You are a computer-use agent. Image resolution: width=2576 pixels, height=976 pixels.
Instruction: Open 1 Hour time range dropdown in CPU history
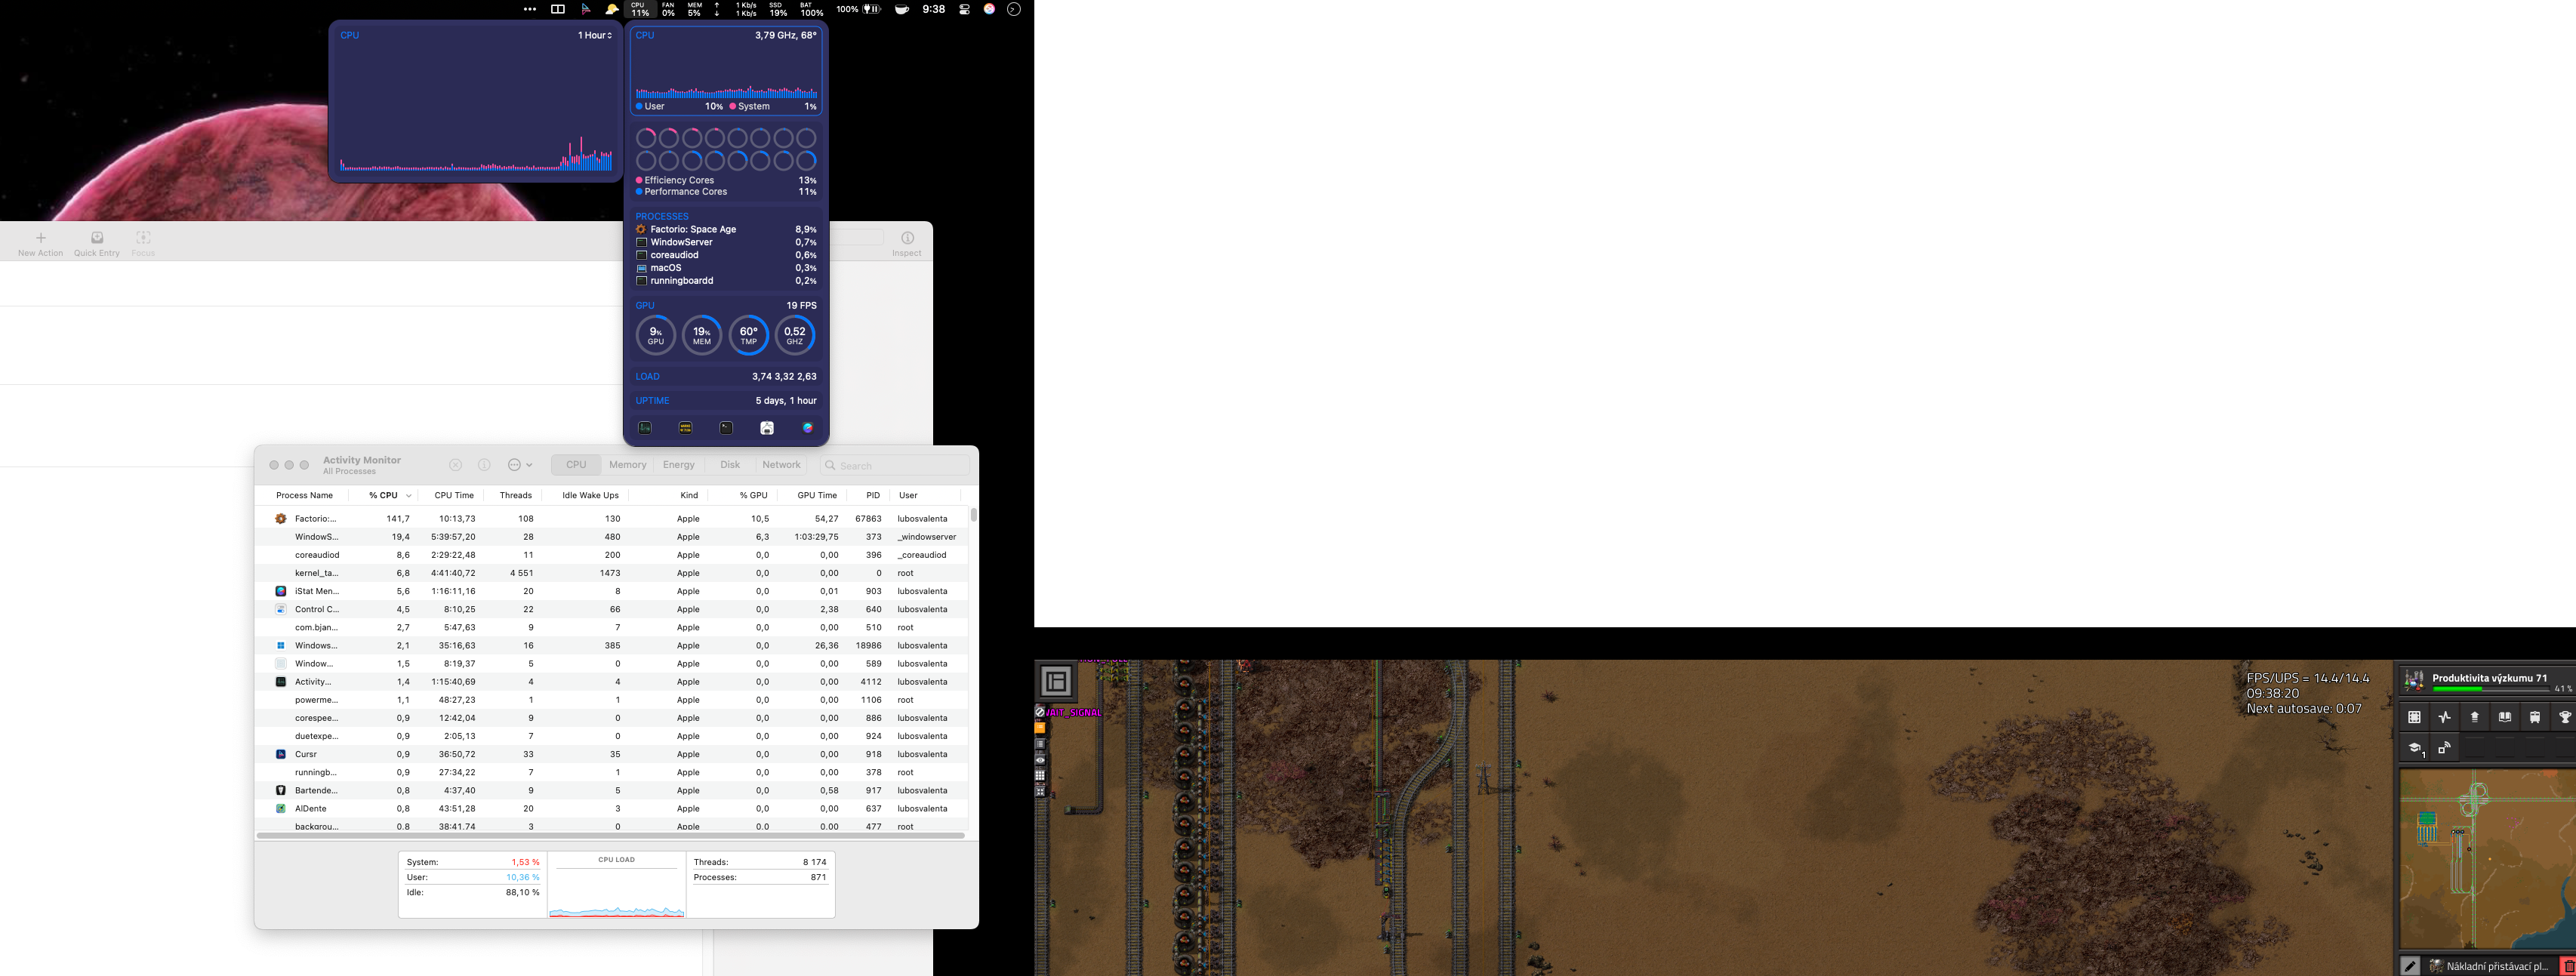coord(594,35)
